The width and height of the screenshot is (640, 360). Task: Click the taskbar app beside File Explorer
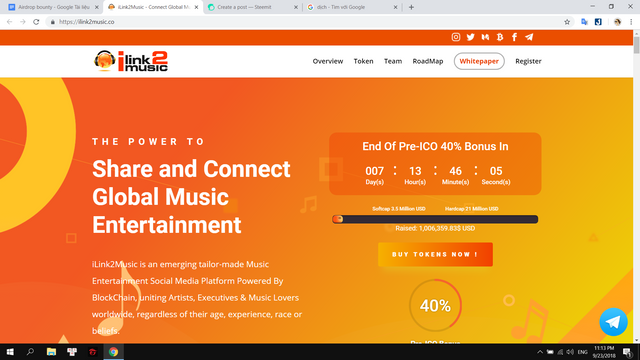(72, 352)
